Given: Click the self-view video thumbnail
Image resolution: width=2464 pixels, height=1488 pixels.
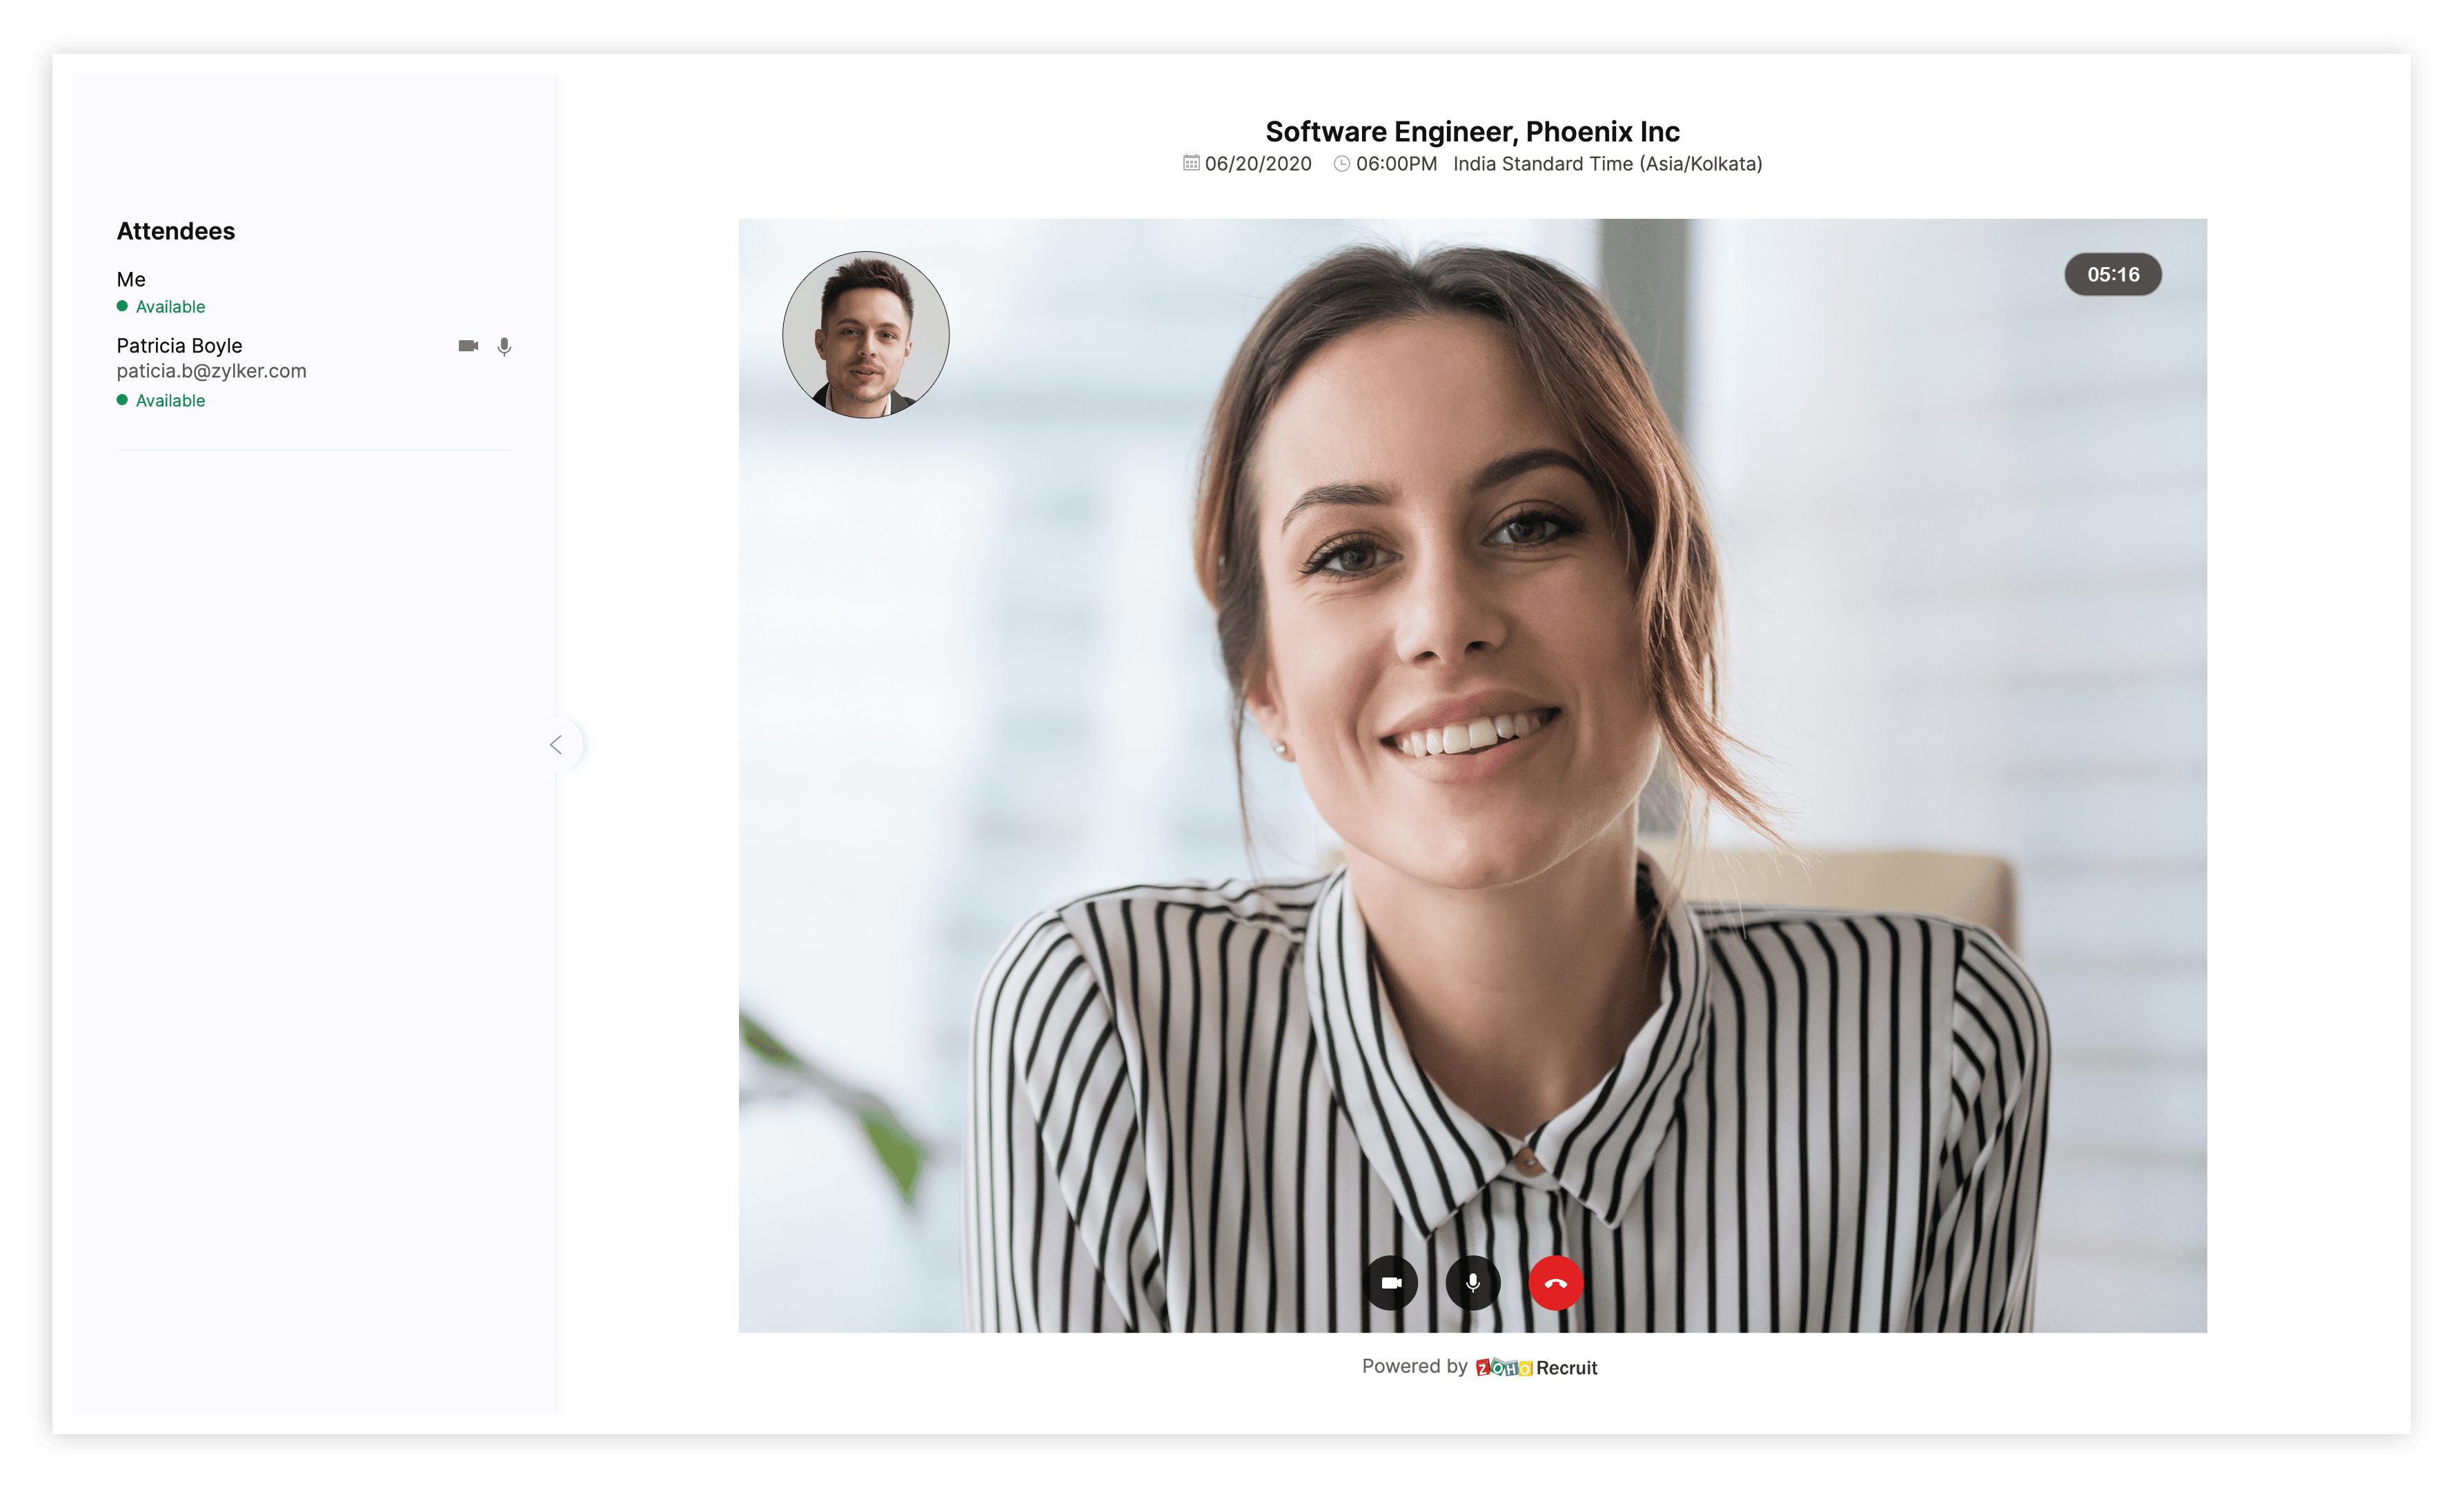Looking at the screenshot, I should point(865,335).
